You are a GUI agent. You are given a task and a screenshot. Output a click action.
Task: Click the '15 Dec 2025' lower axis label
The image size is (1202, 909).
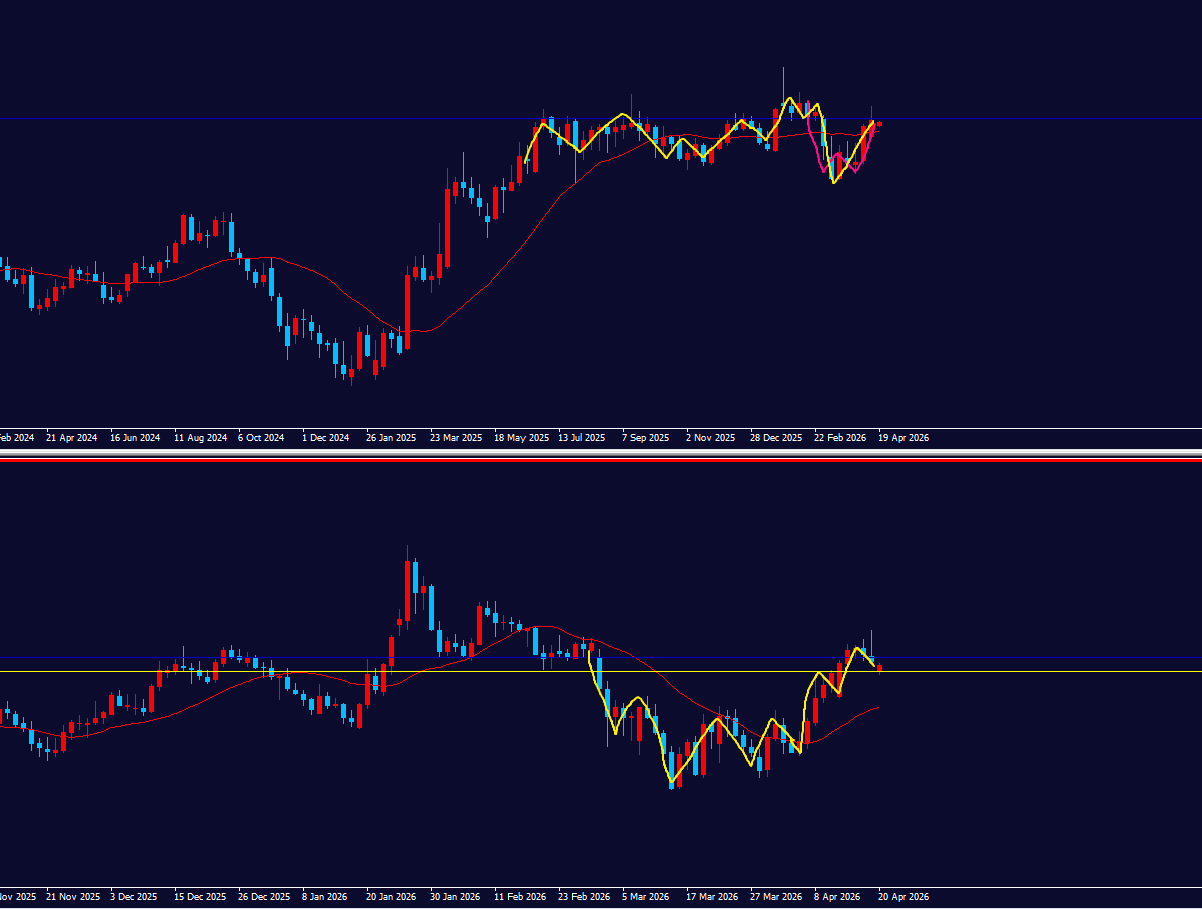click(199, 897)
